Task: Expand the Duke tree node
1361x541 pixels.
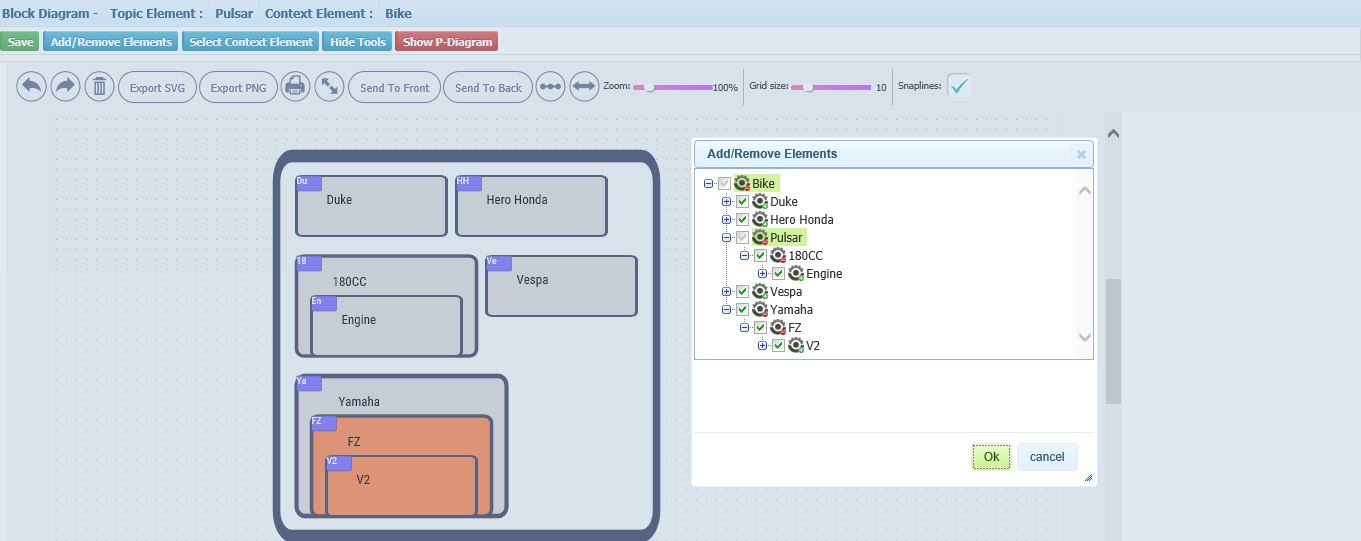Action: (726, 202)
